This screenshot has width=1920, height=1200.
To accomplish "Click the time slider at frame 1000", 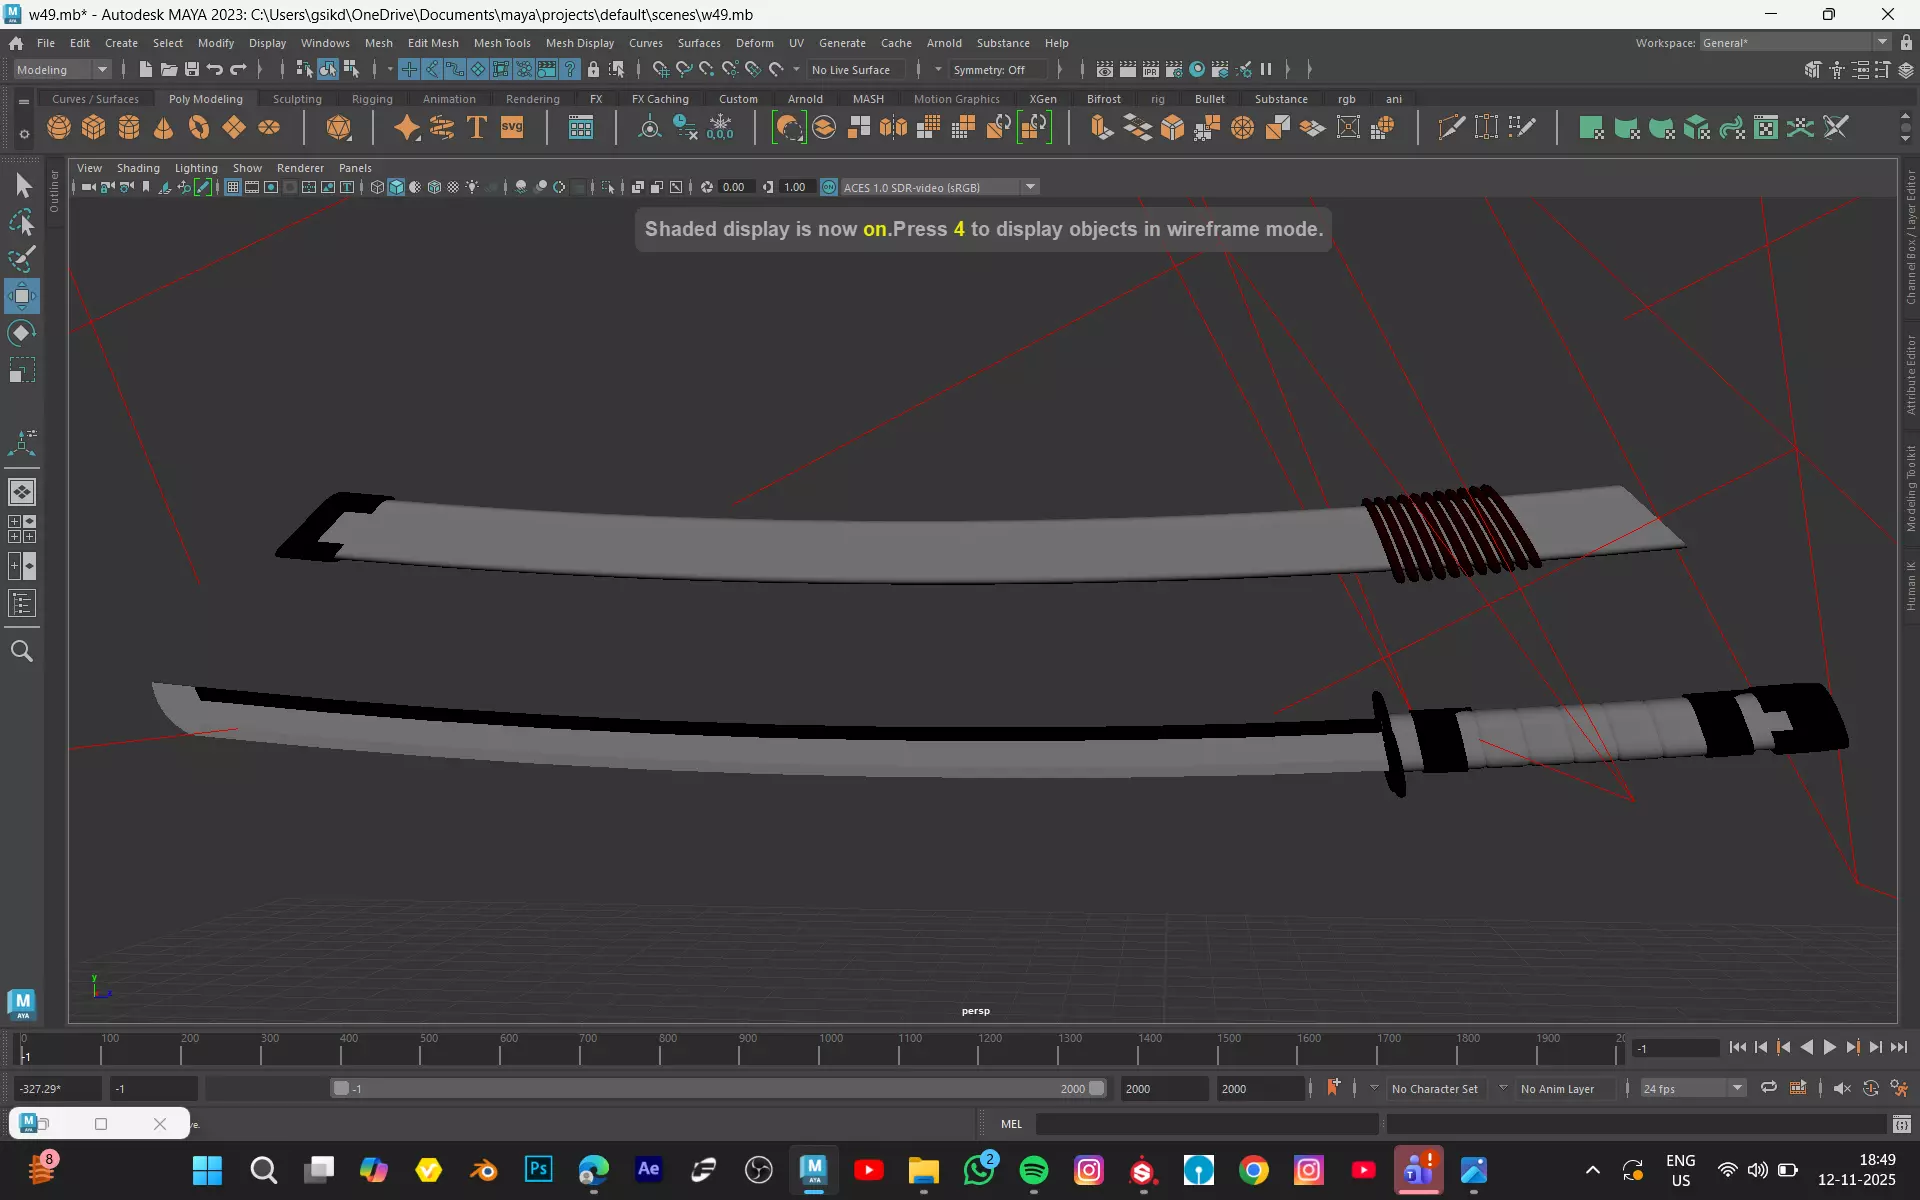I will (x=820, y=1050).
